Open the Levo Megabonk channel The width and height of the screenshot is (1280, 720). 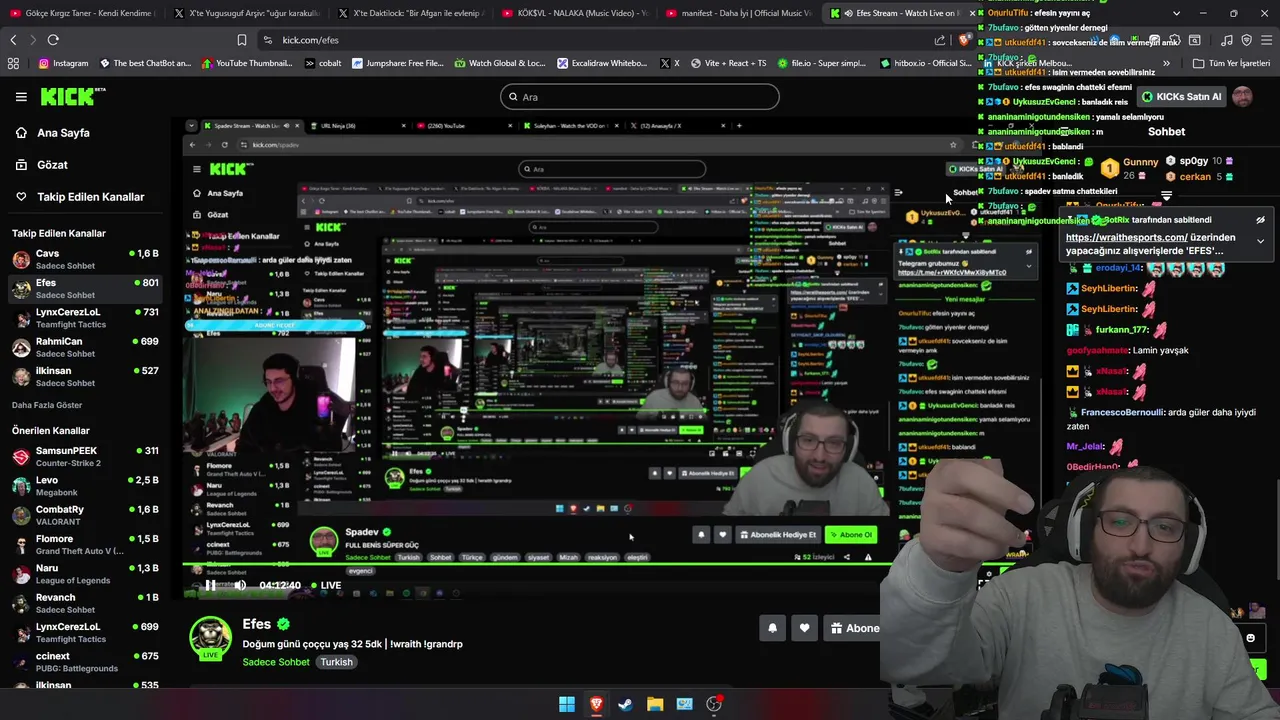[x=85, y=486]
